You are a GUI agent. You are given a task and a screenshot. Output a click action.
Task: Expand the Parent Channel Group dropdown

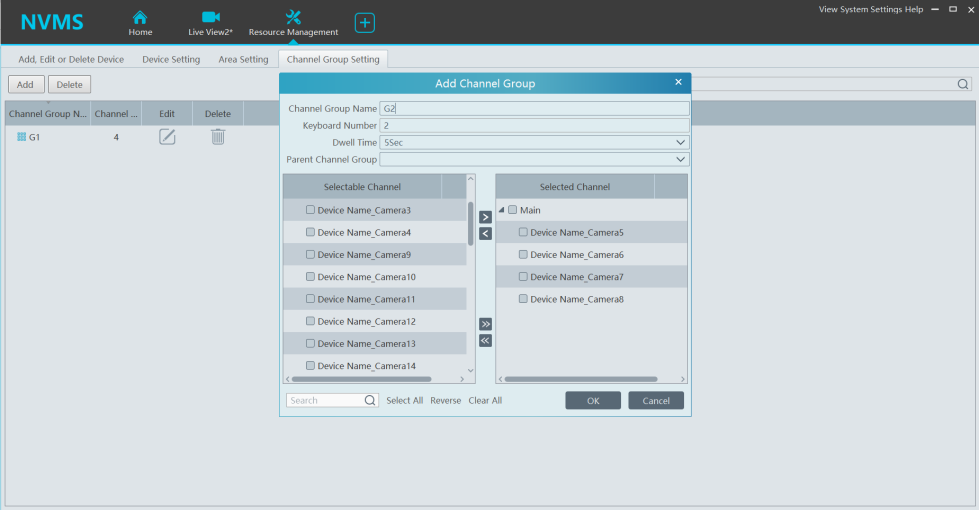534,159
